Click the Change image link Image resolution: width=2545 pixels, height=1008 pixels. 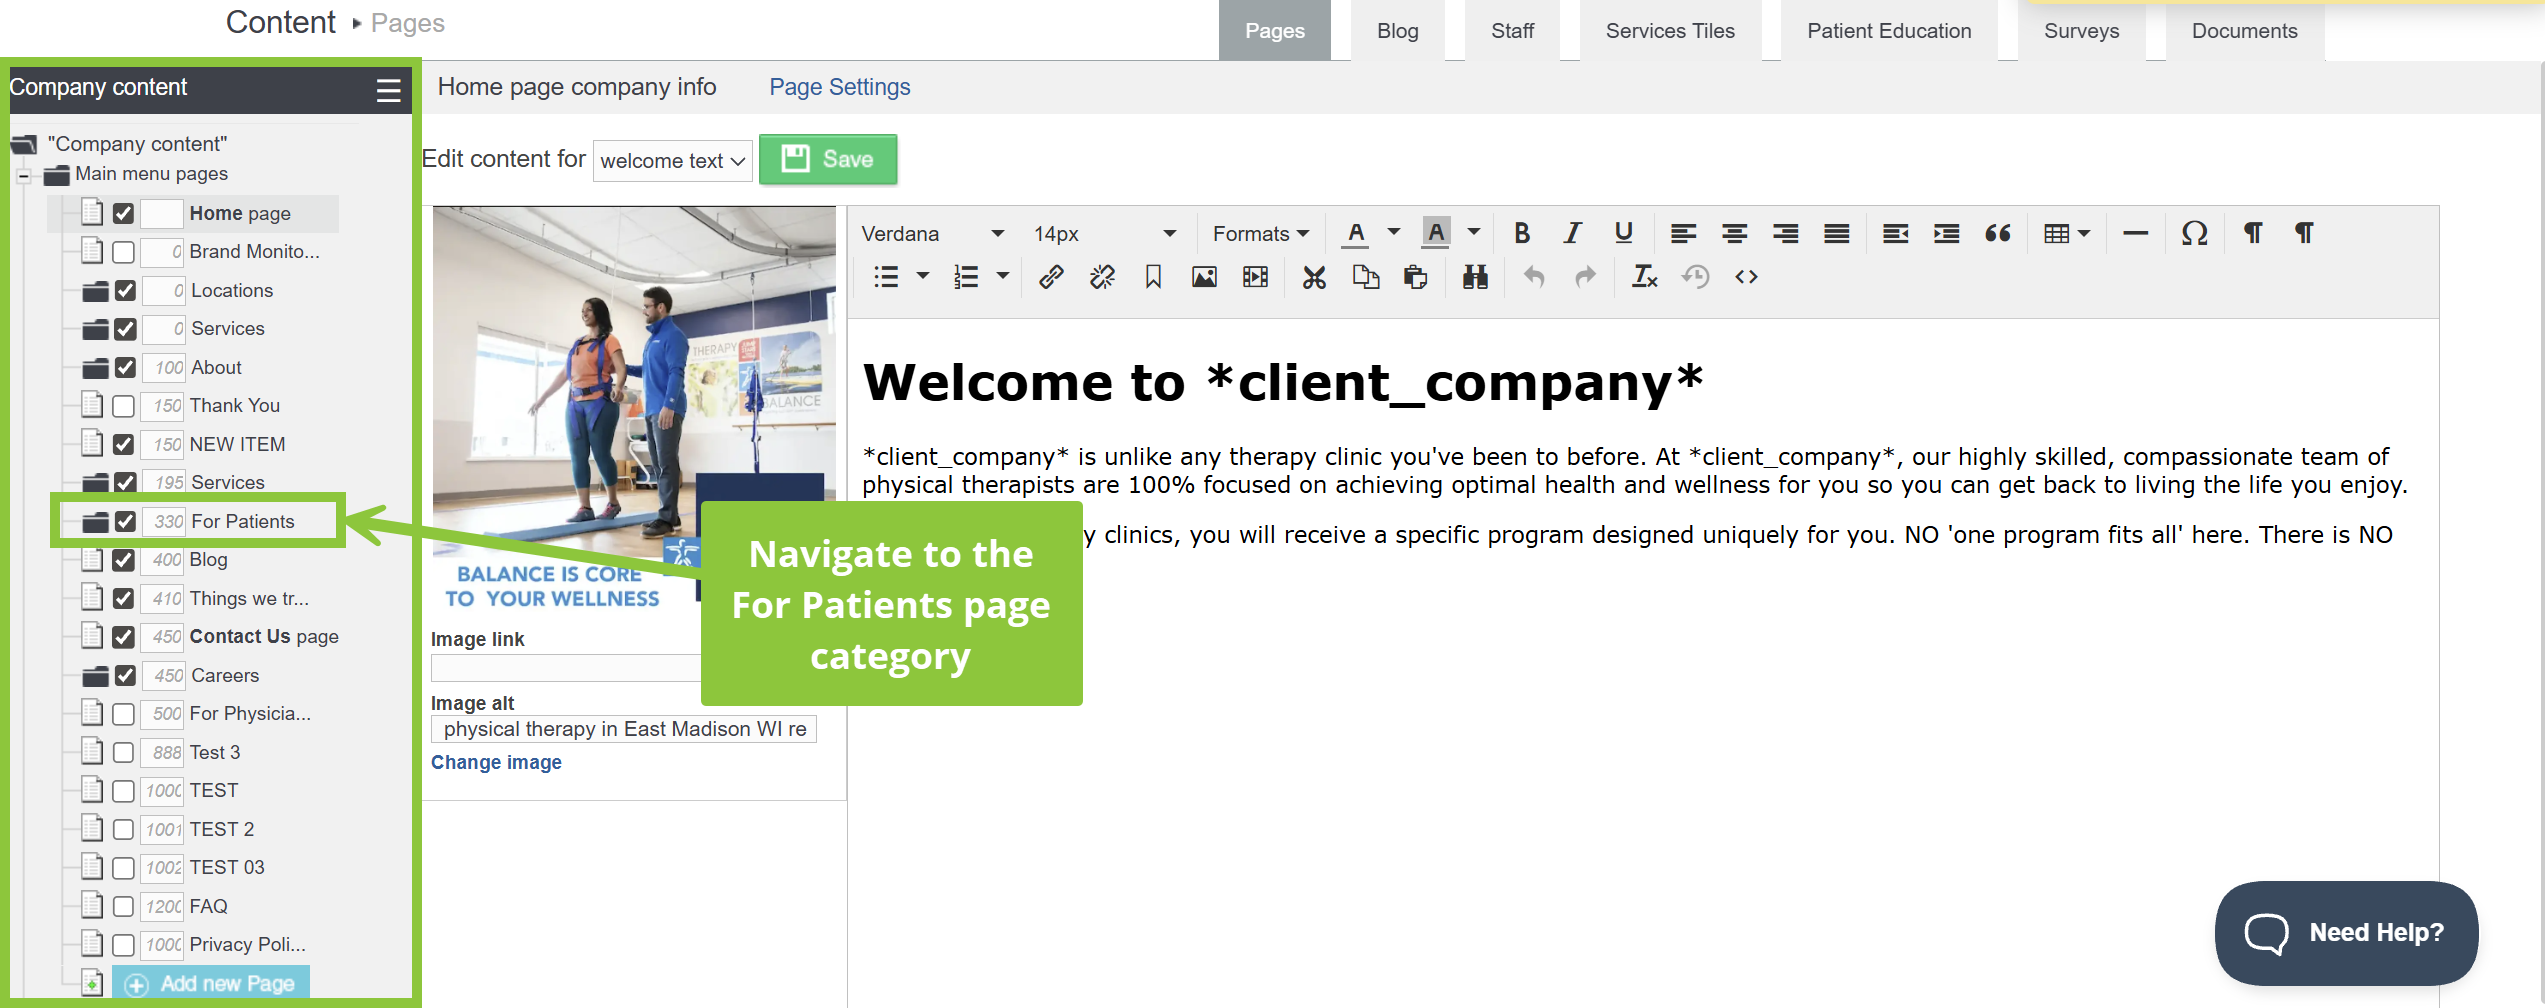[496, 763]
